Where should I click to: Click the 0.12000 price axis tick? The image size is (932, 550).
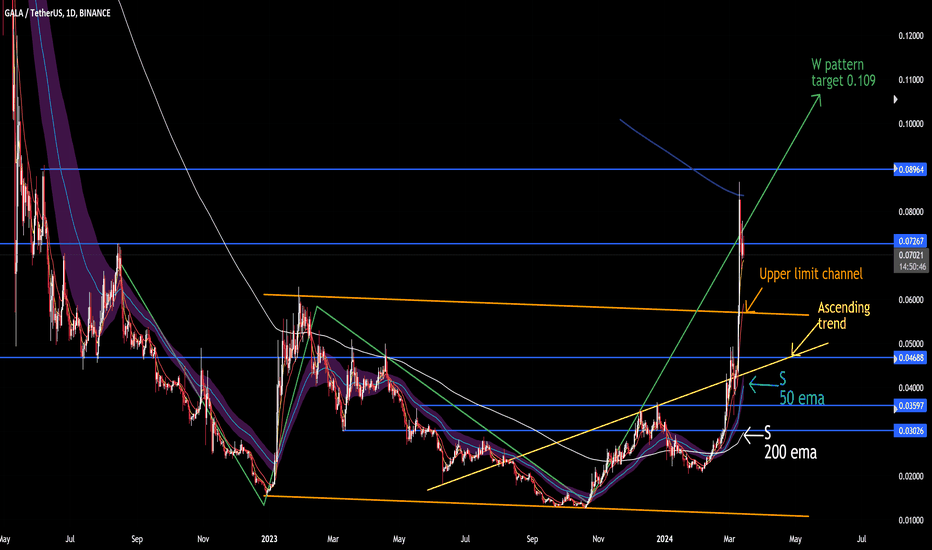tap(911, 36)
